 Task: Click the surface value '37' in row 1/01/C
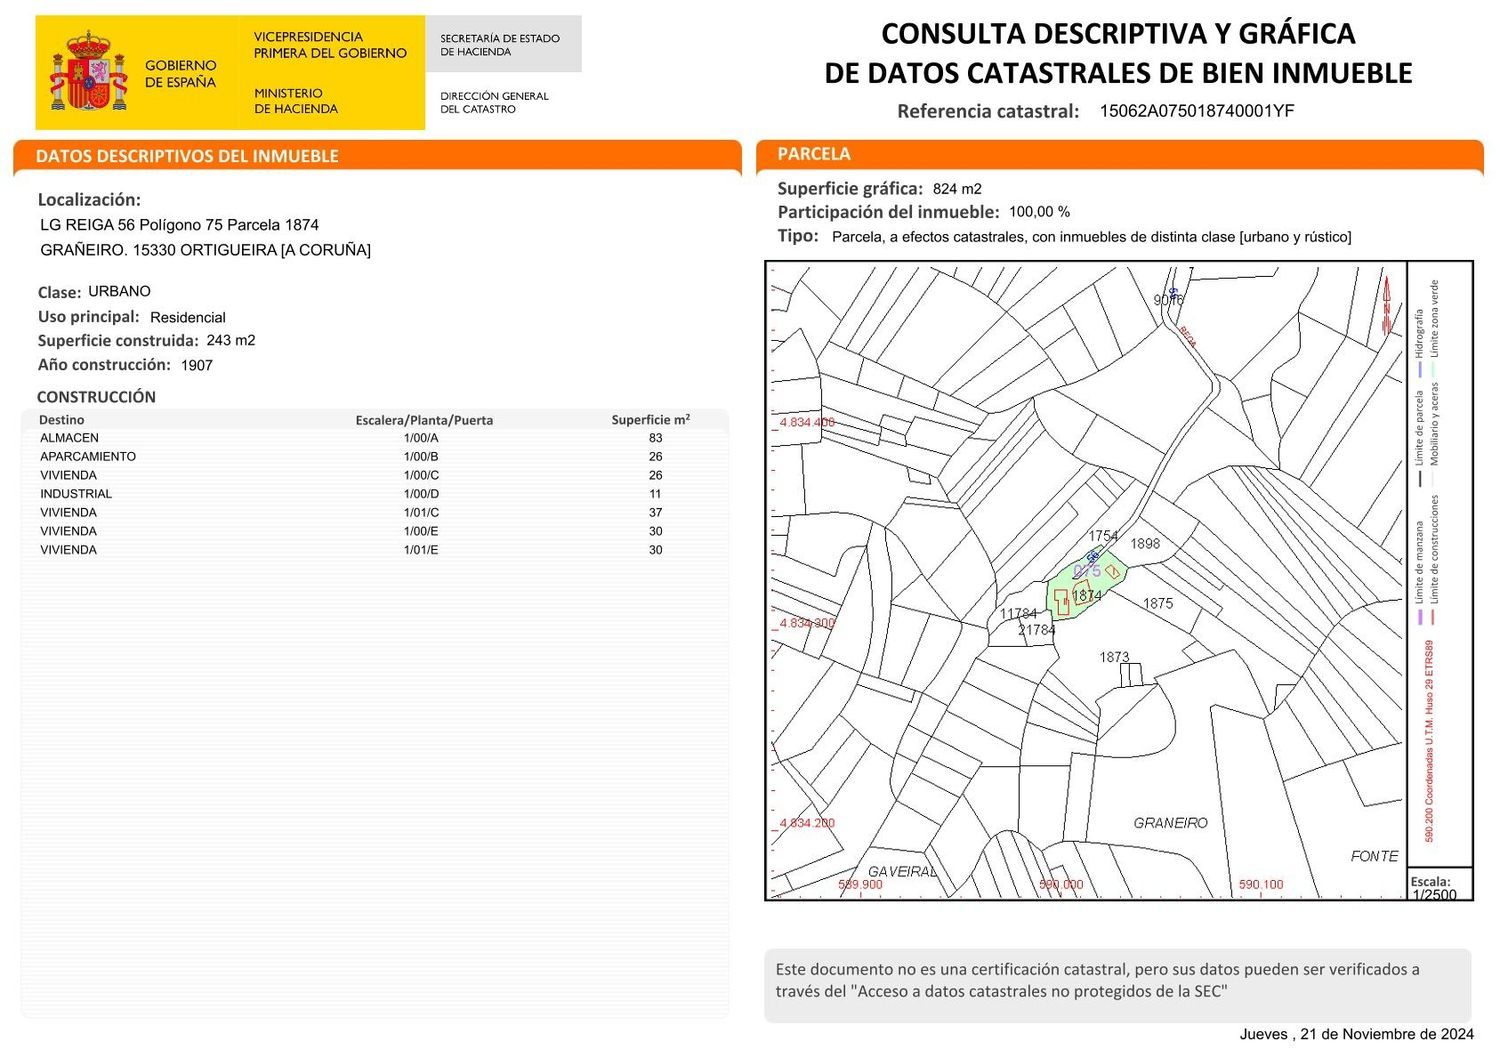pyautogui.click(x=655, y=512)
